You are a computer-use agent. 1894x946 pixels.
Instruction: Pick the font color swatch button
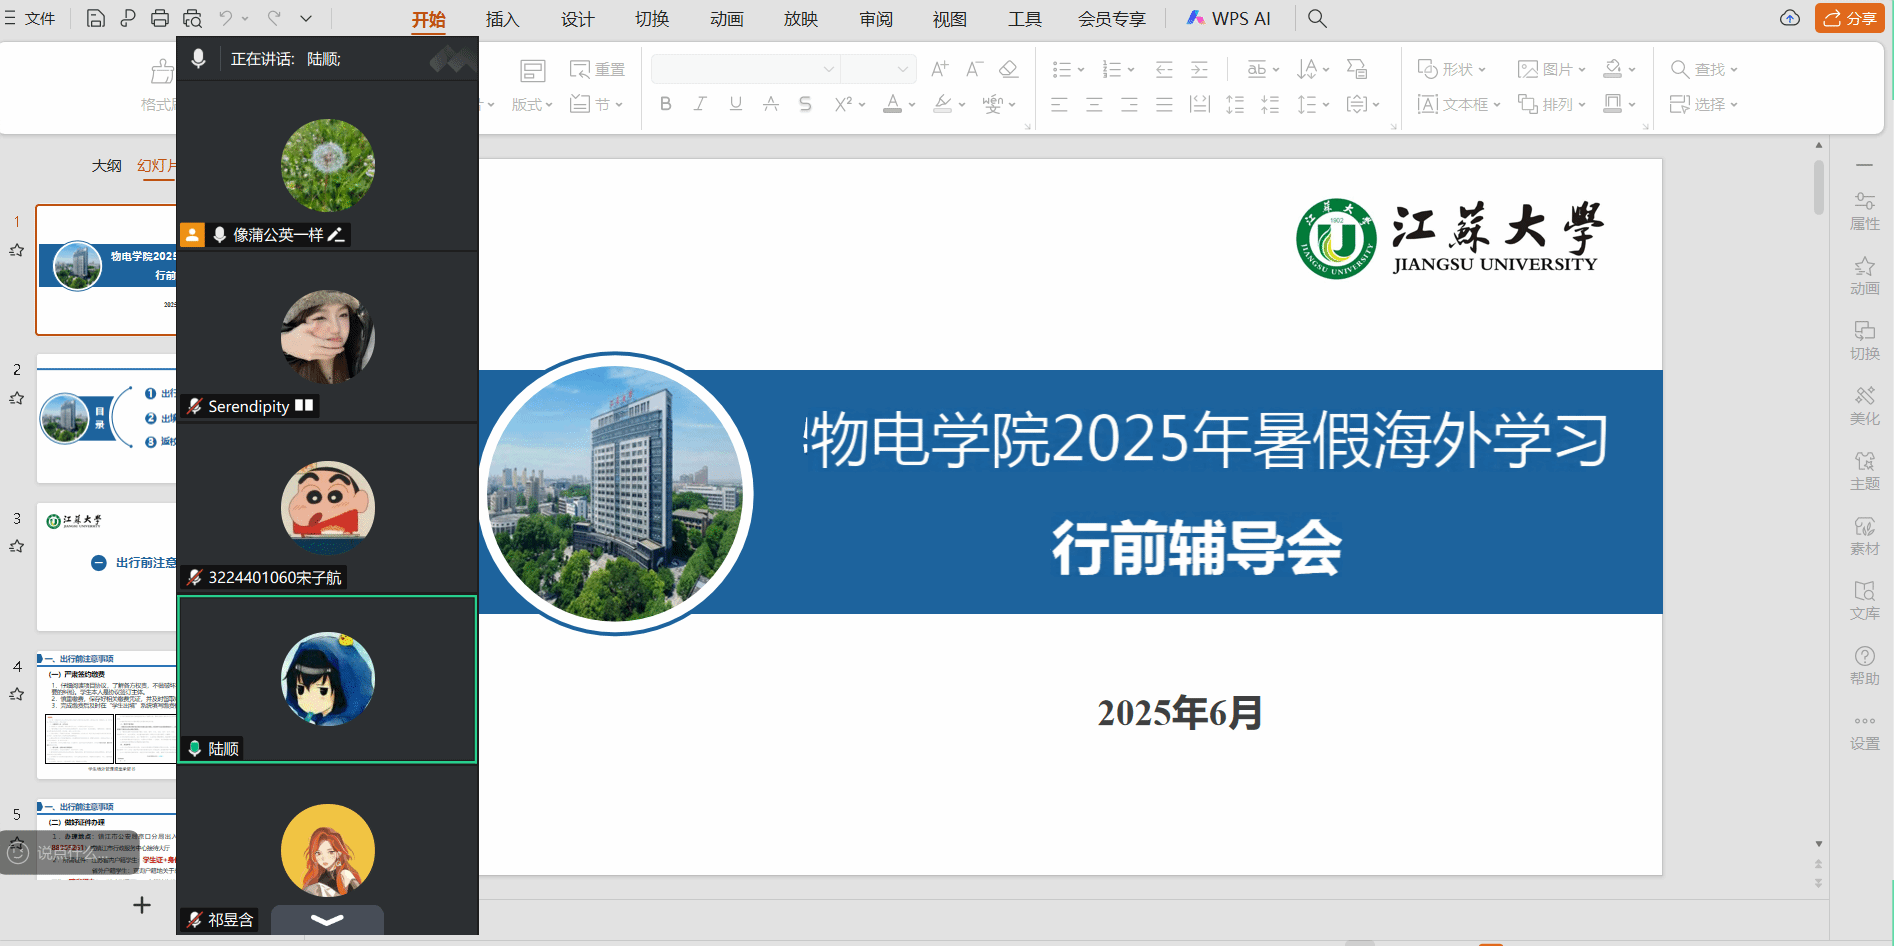893,104
